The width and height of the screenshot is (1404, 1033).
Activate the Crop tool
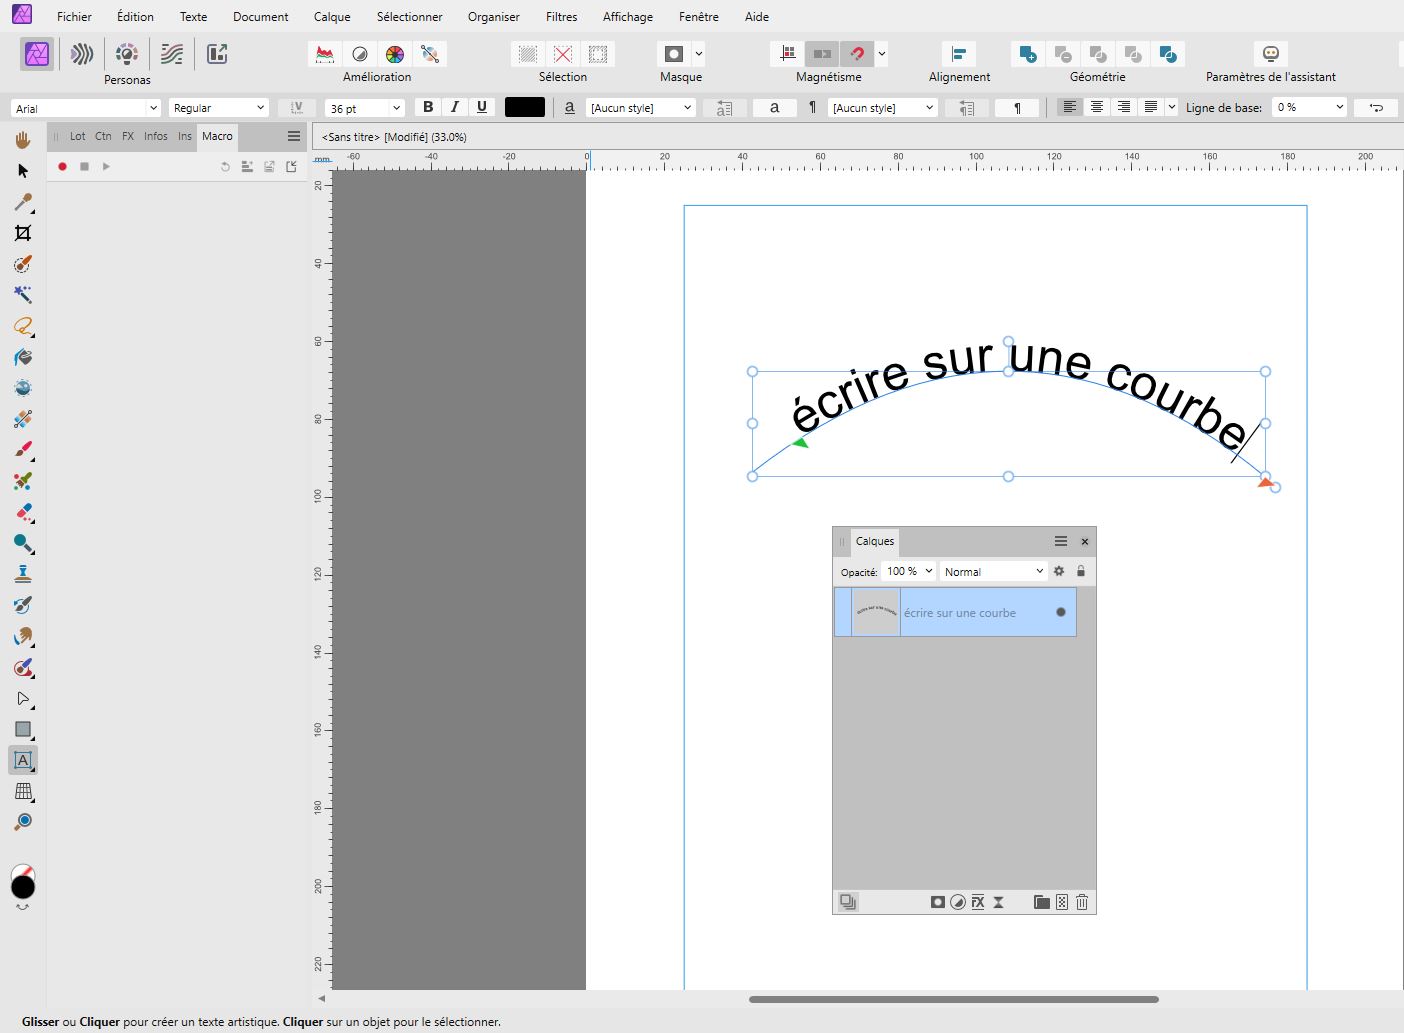pyautogui.click(x=23, y=233)
